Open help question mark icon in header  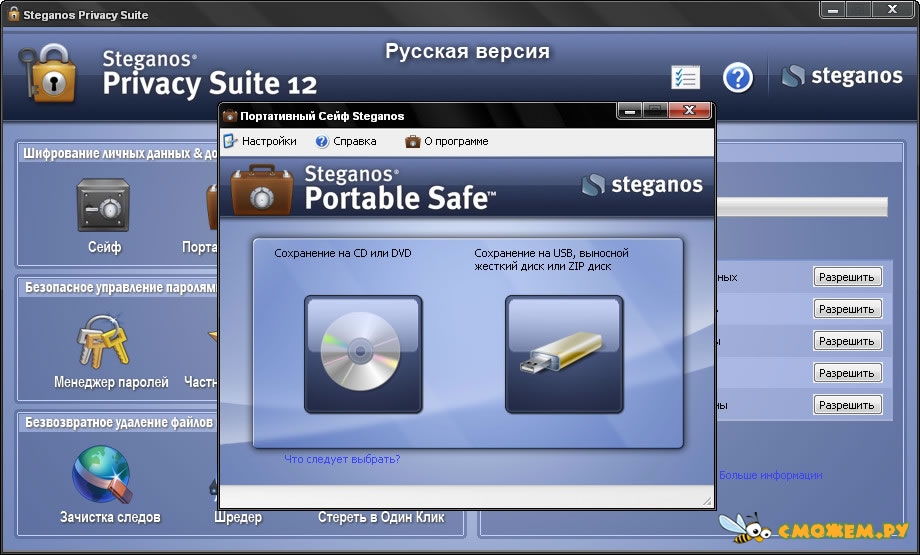pyautogui.click(x=738, y=77)
